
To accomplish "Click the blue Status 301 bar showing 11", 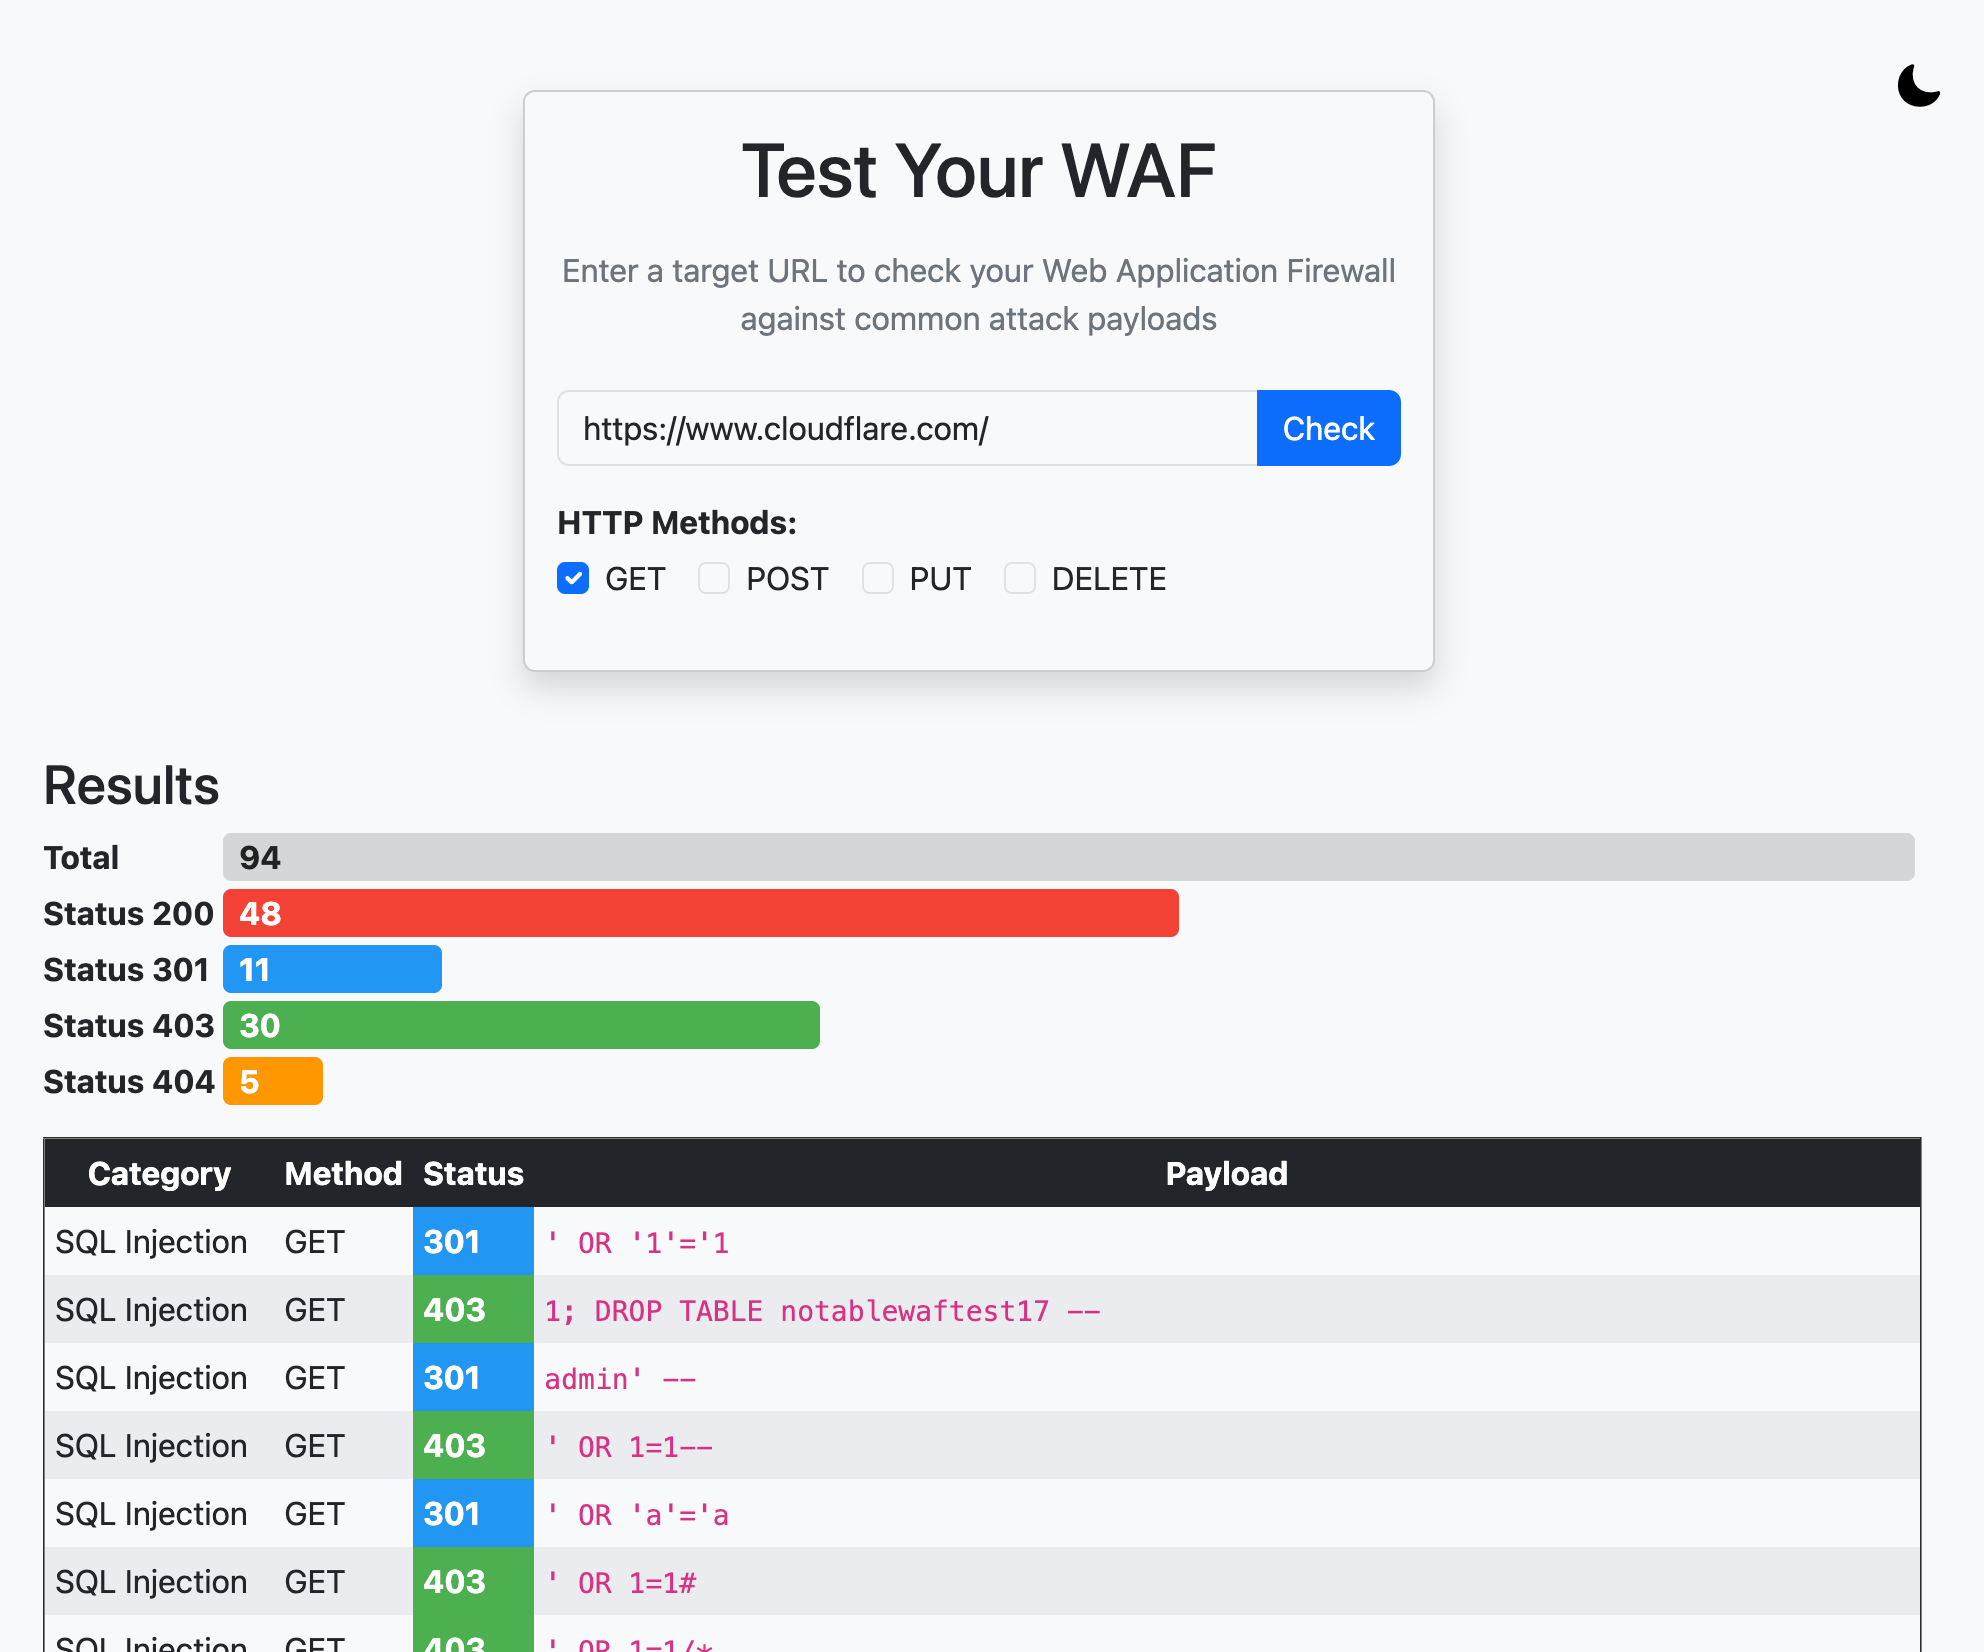I will click(331, 969).
